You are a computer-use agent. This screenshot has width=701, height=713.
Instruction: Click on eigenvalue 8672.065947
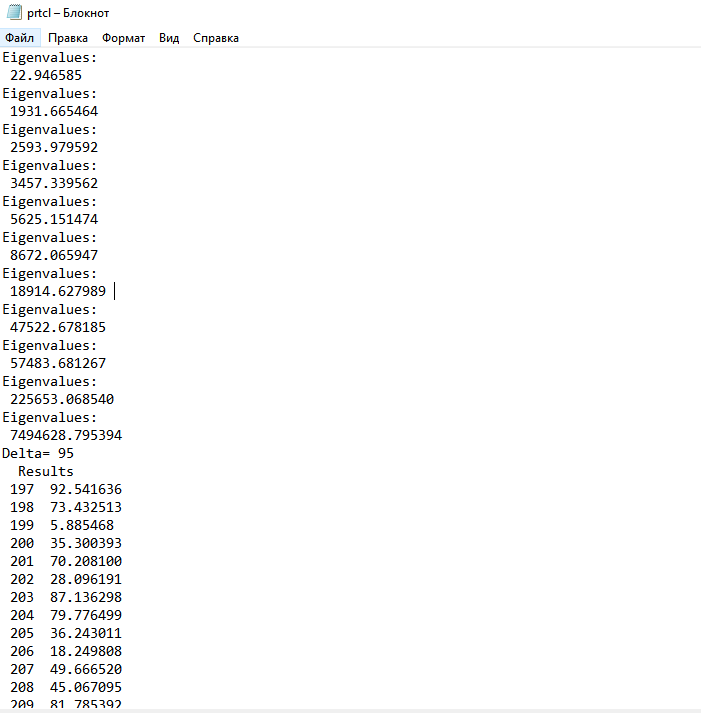click(x=54, y=255)
